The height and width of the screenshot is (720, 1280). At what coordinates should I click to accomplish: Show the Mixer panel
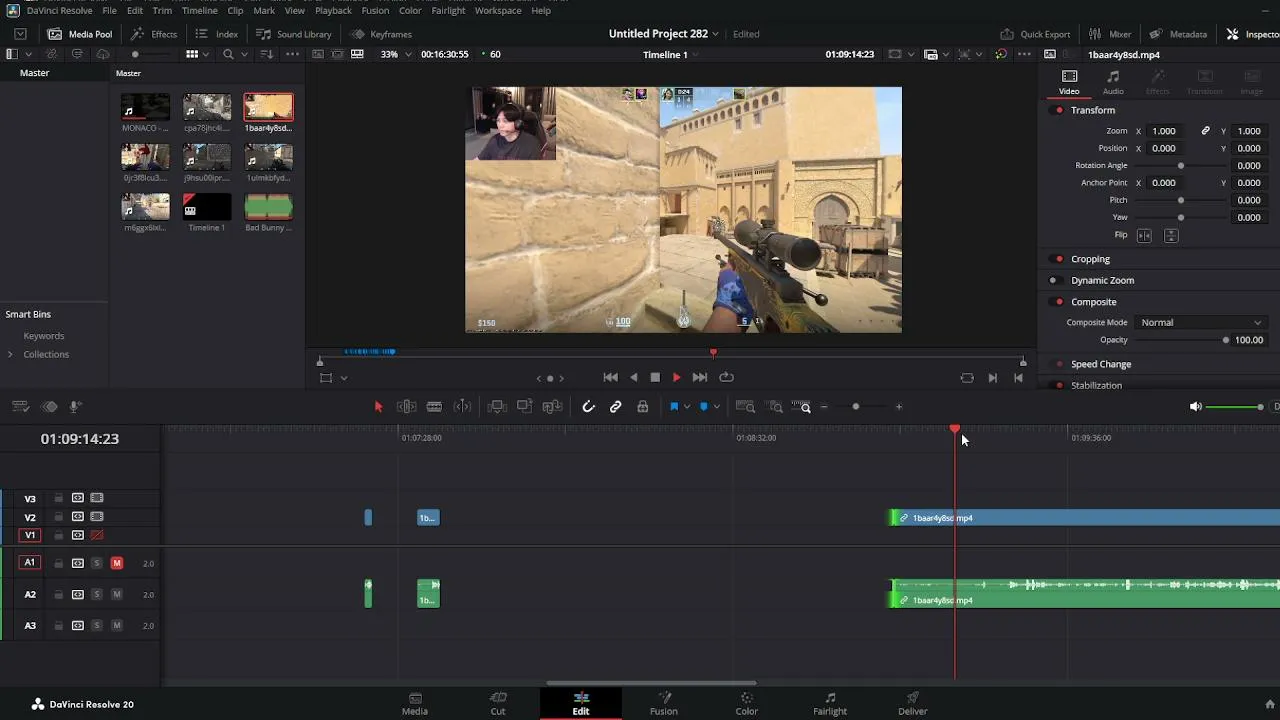(x=1110, y=34)
